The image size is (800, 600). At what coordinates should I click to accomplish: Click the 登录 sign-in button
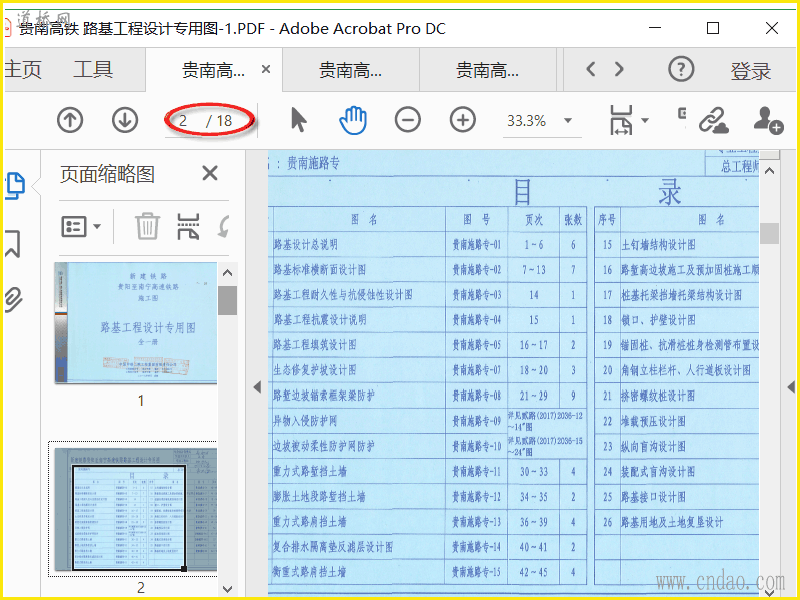point(751,71)
